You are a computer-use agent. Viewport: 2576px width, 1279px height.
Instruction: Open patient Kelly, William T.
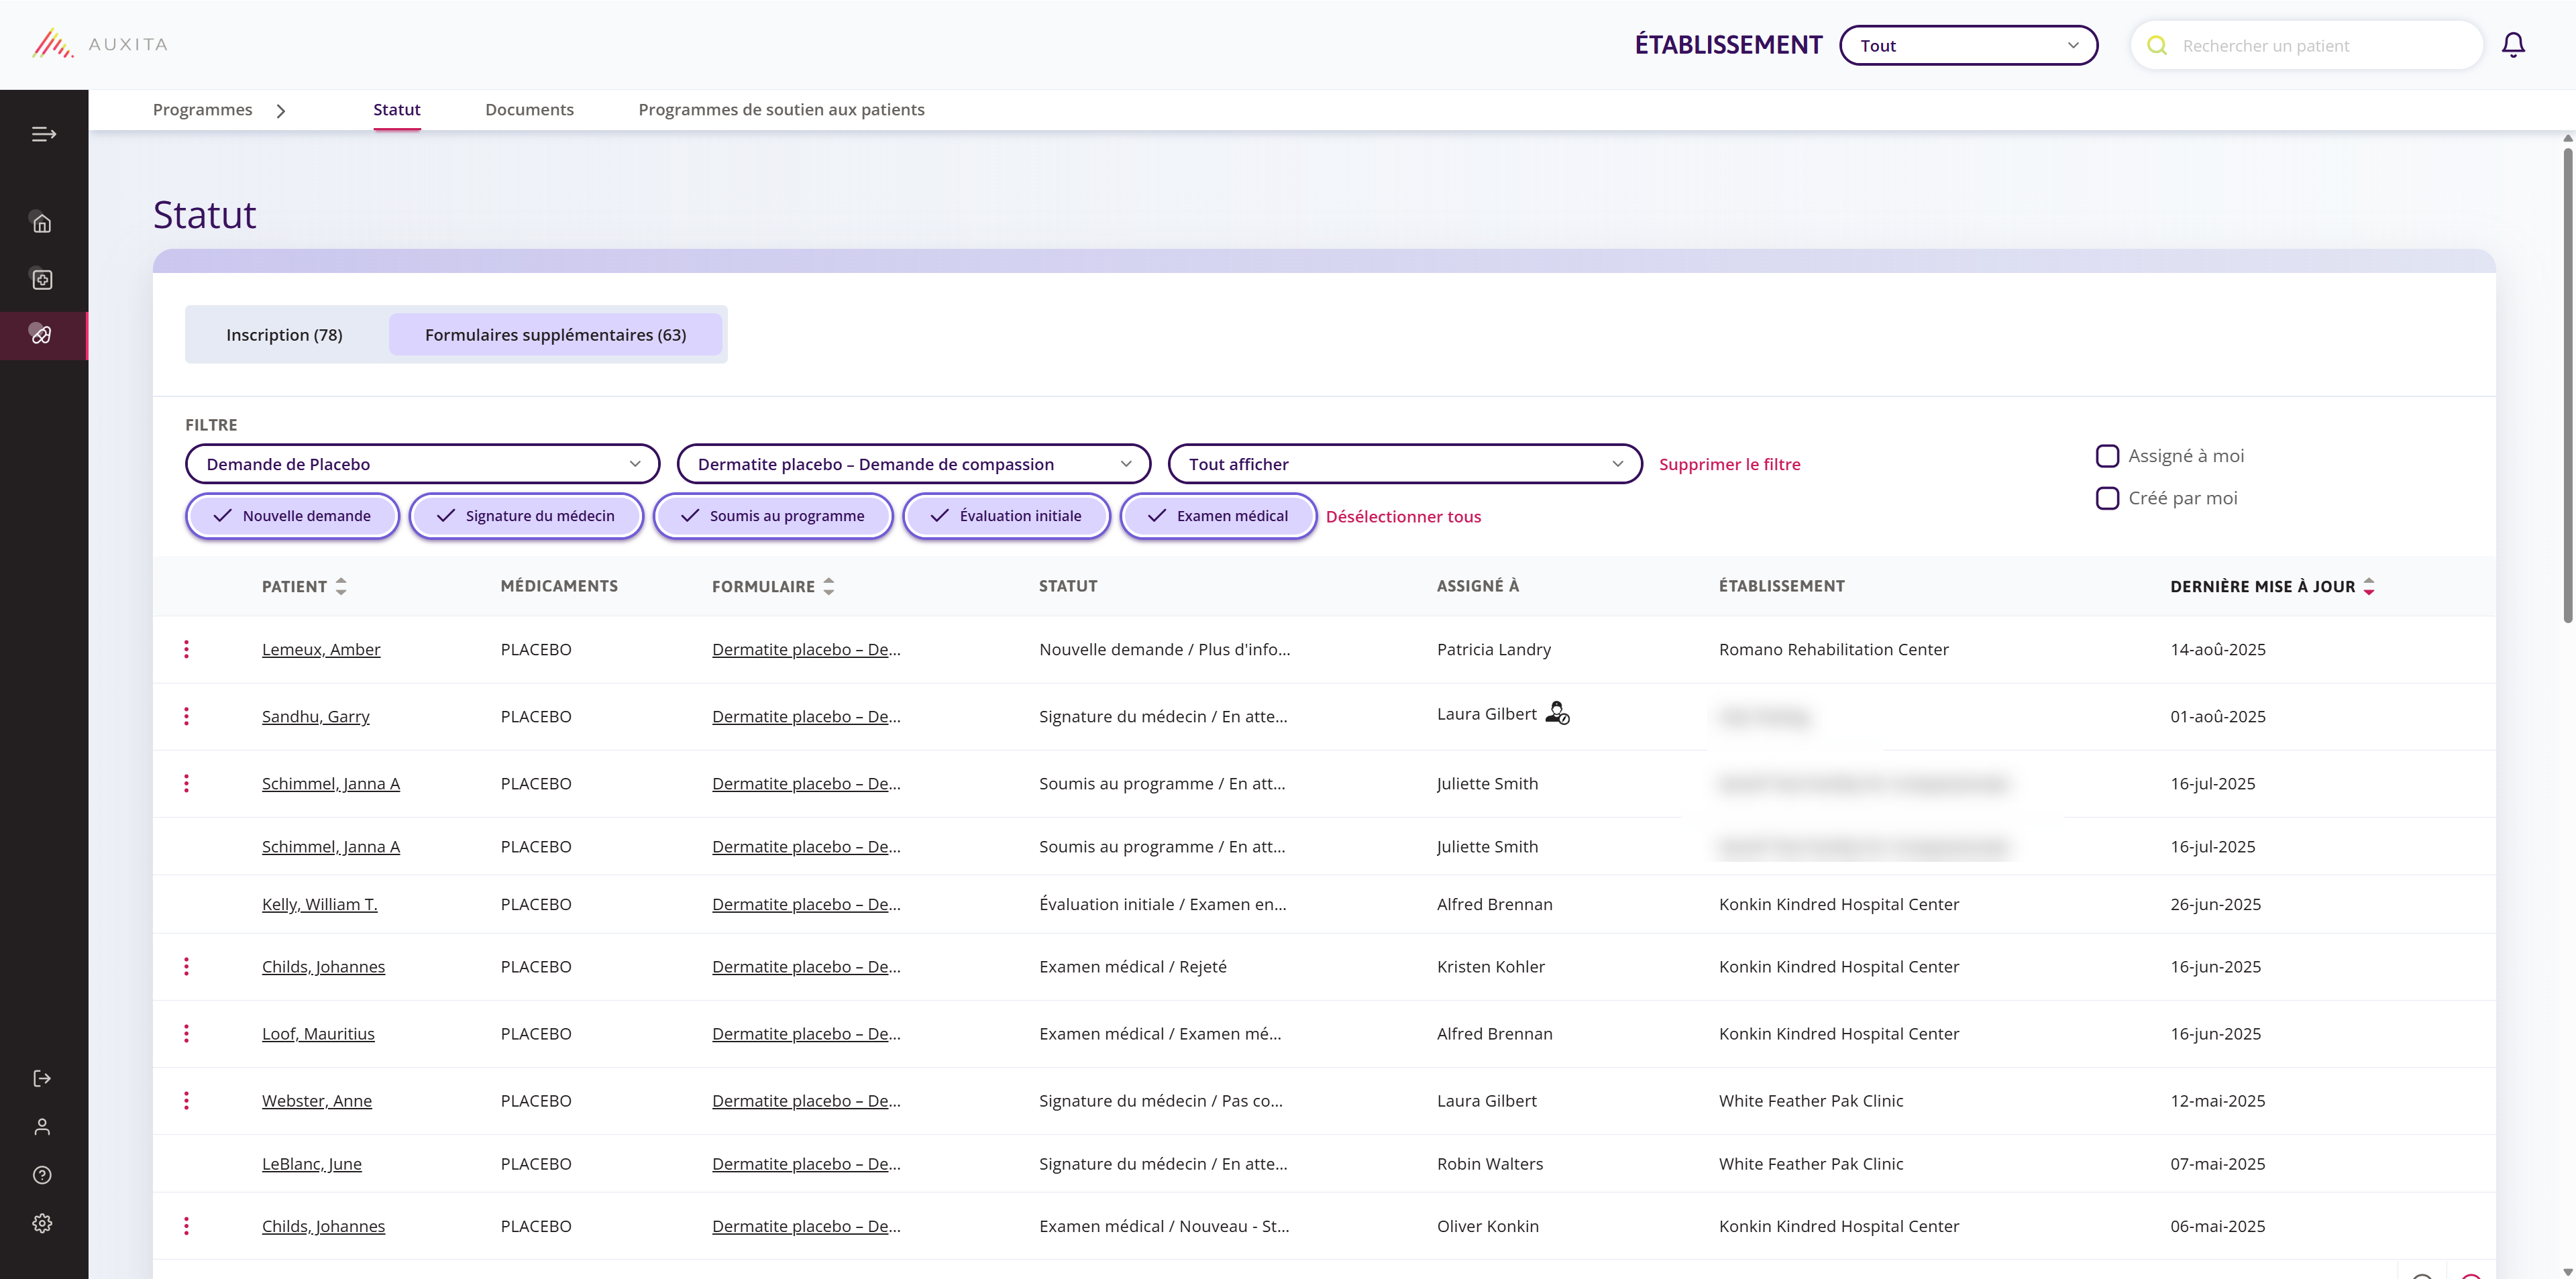point(320,904)
